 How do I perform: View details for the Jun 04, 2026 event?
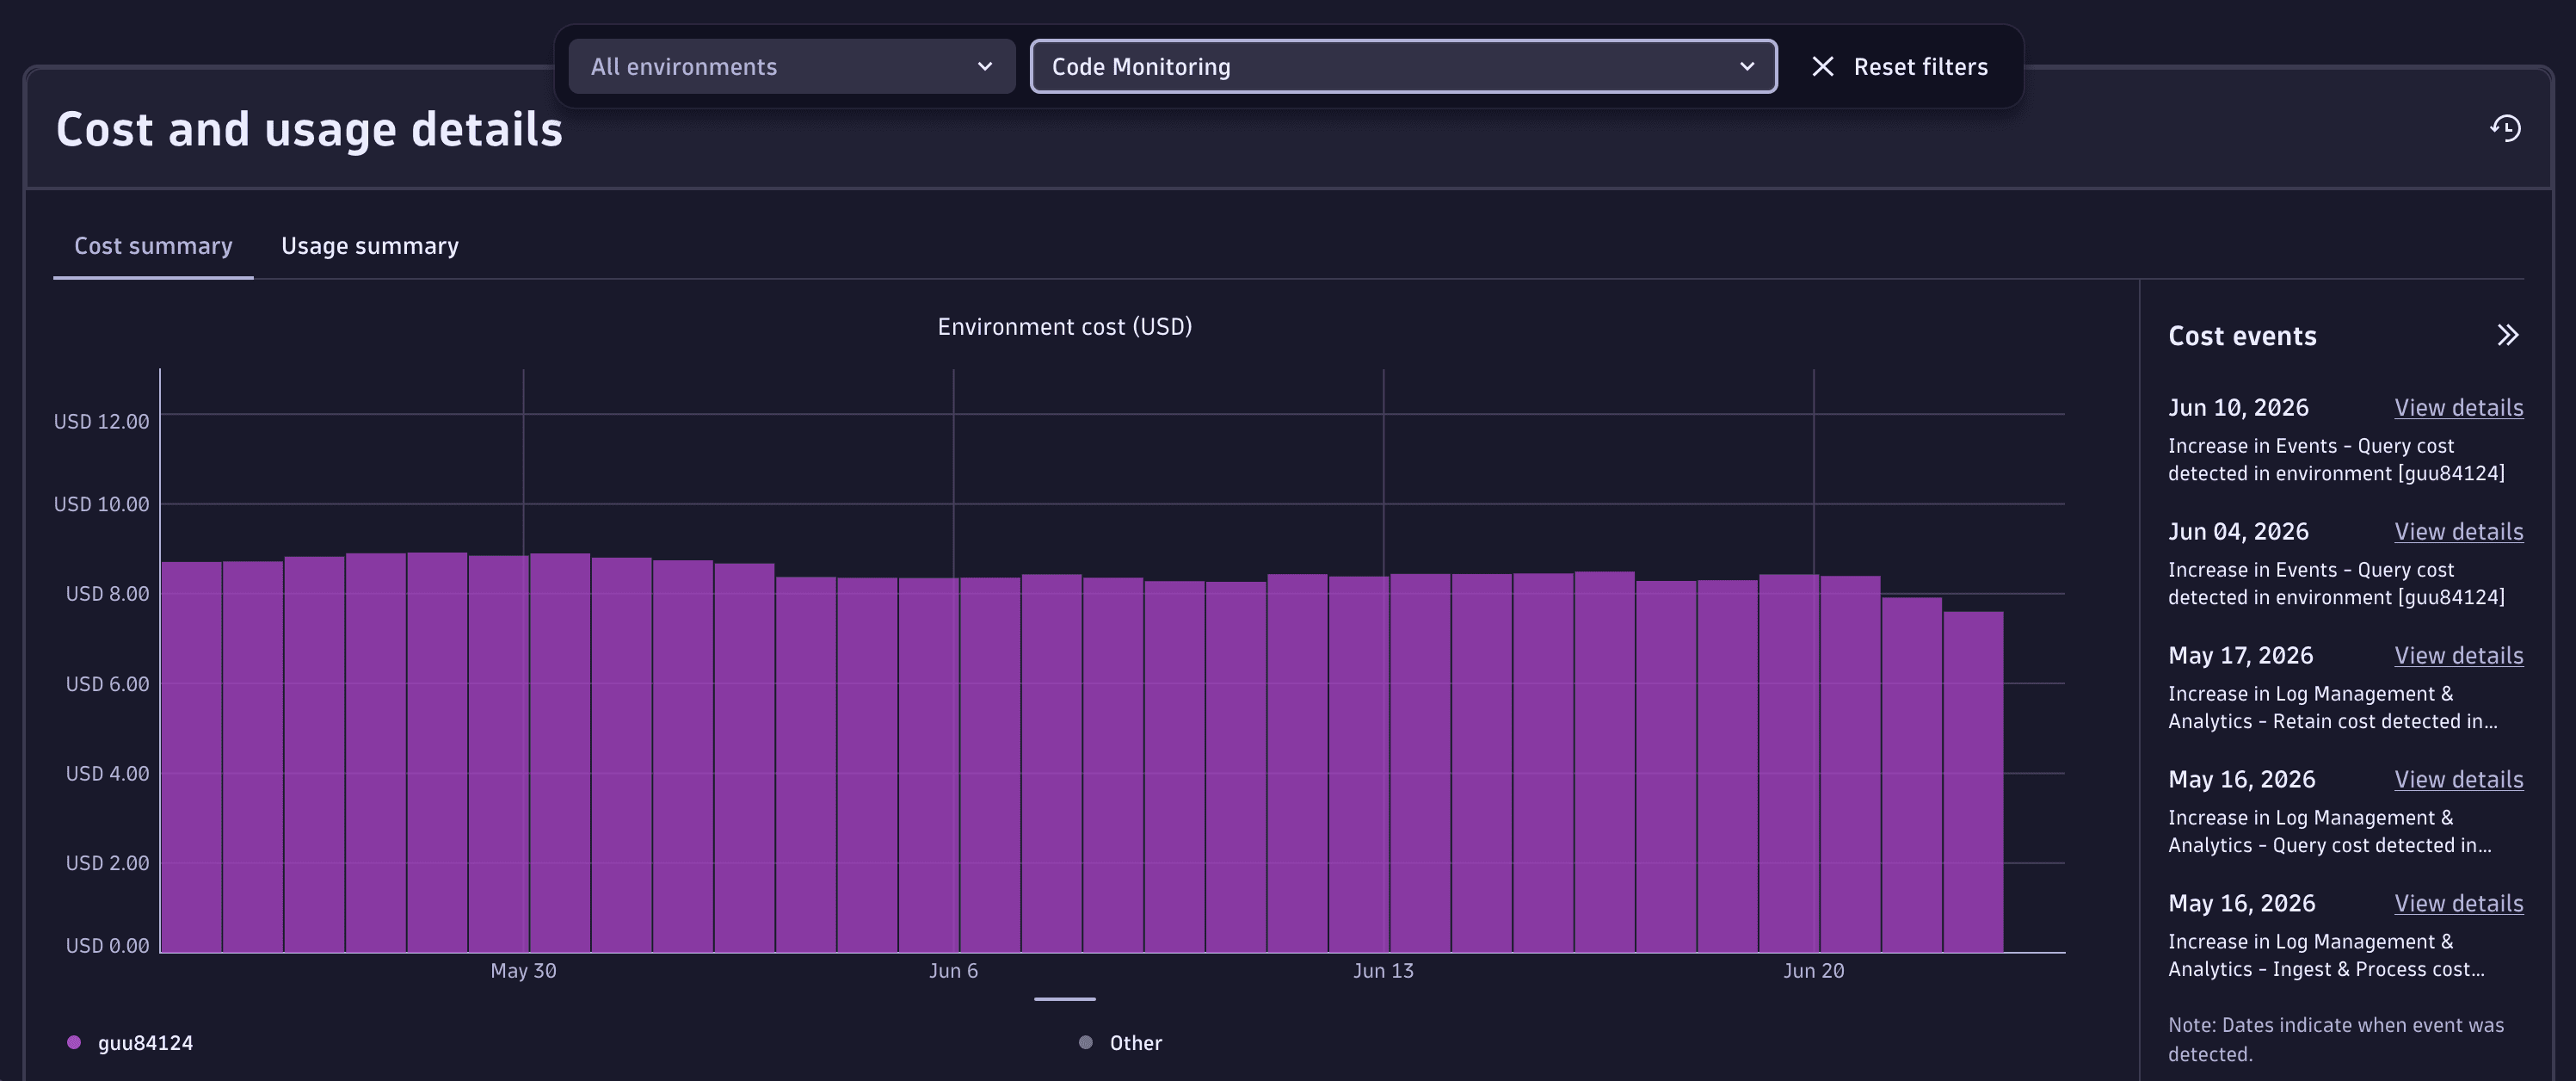(x=2458, y=531)
